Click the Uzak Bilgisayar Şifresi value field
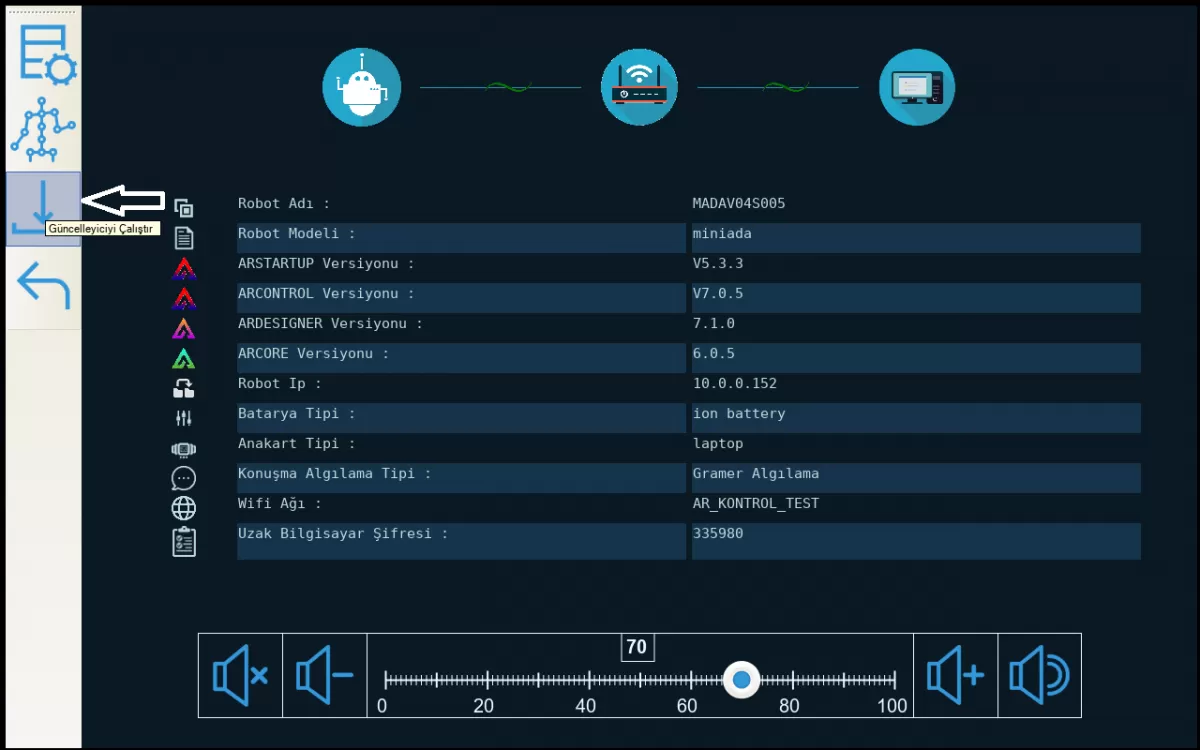The image size is (1200, 750). [915, 540]
